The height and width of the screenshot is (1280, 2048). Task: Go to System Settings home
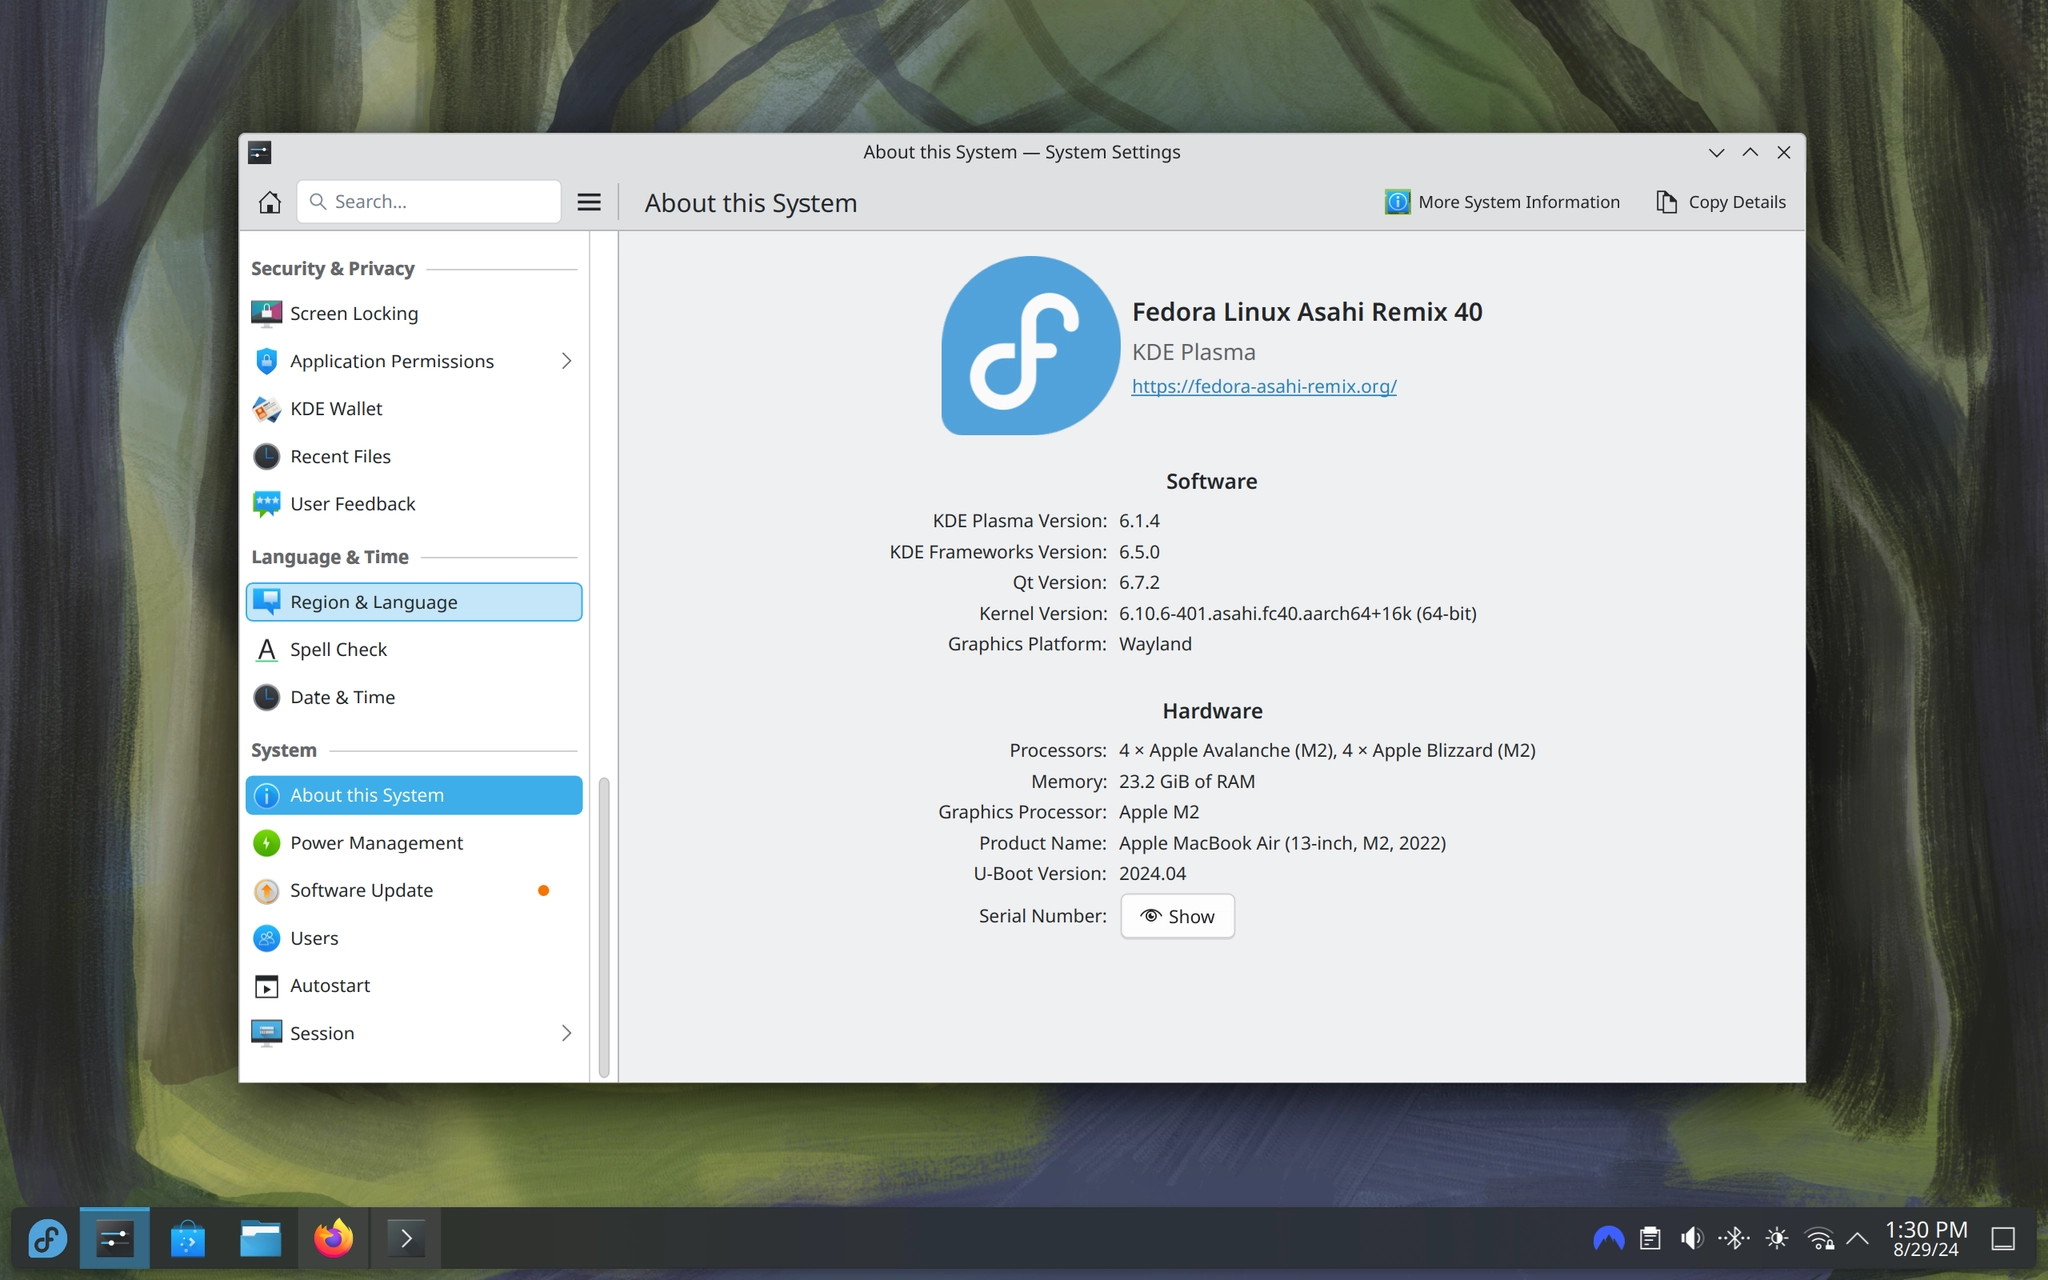[269, 202]
